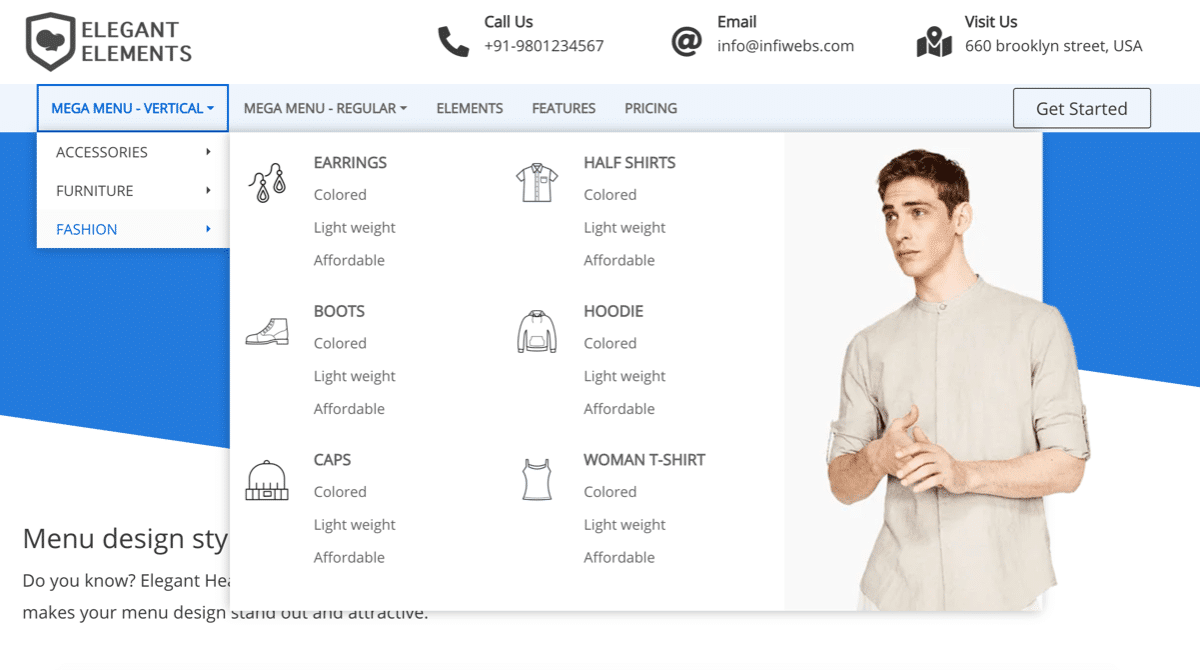Open the MEGA MENU - VERTICAL dropdown

[x=132, y=107]
